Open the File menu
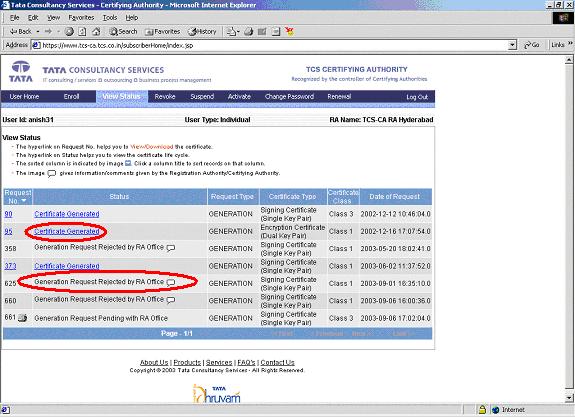Screen dimensions: 575x418 [x=15, y=18]
